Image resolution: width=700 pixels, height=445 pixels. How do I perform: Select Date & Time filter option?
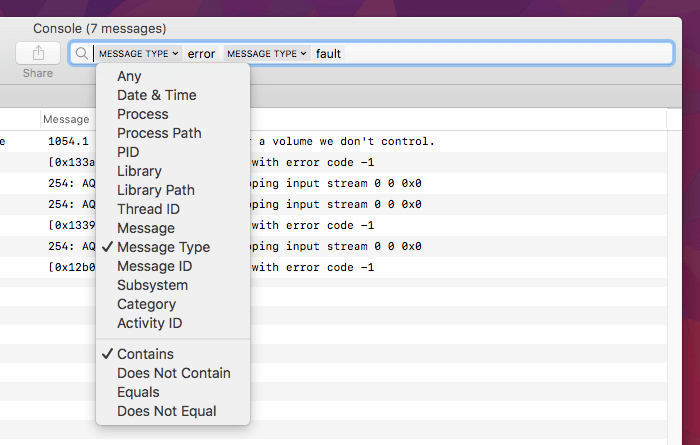point(173,95)
